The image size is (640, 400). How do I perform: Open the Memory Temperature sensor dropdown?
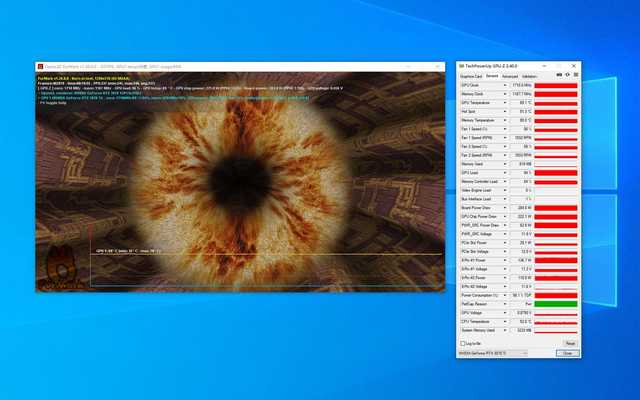[505, 120]
